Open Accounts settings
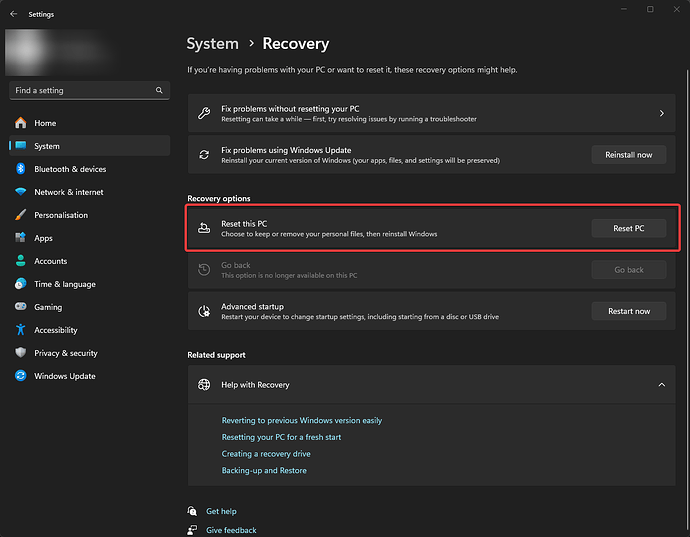The height and width of the screenshot is (537, 690). (89, 261)
